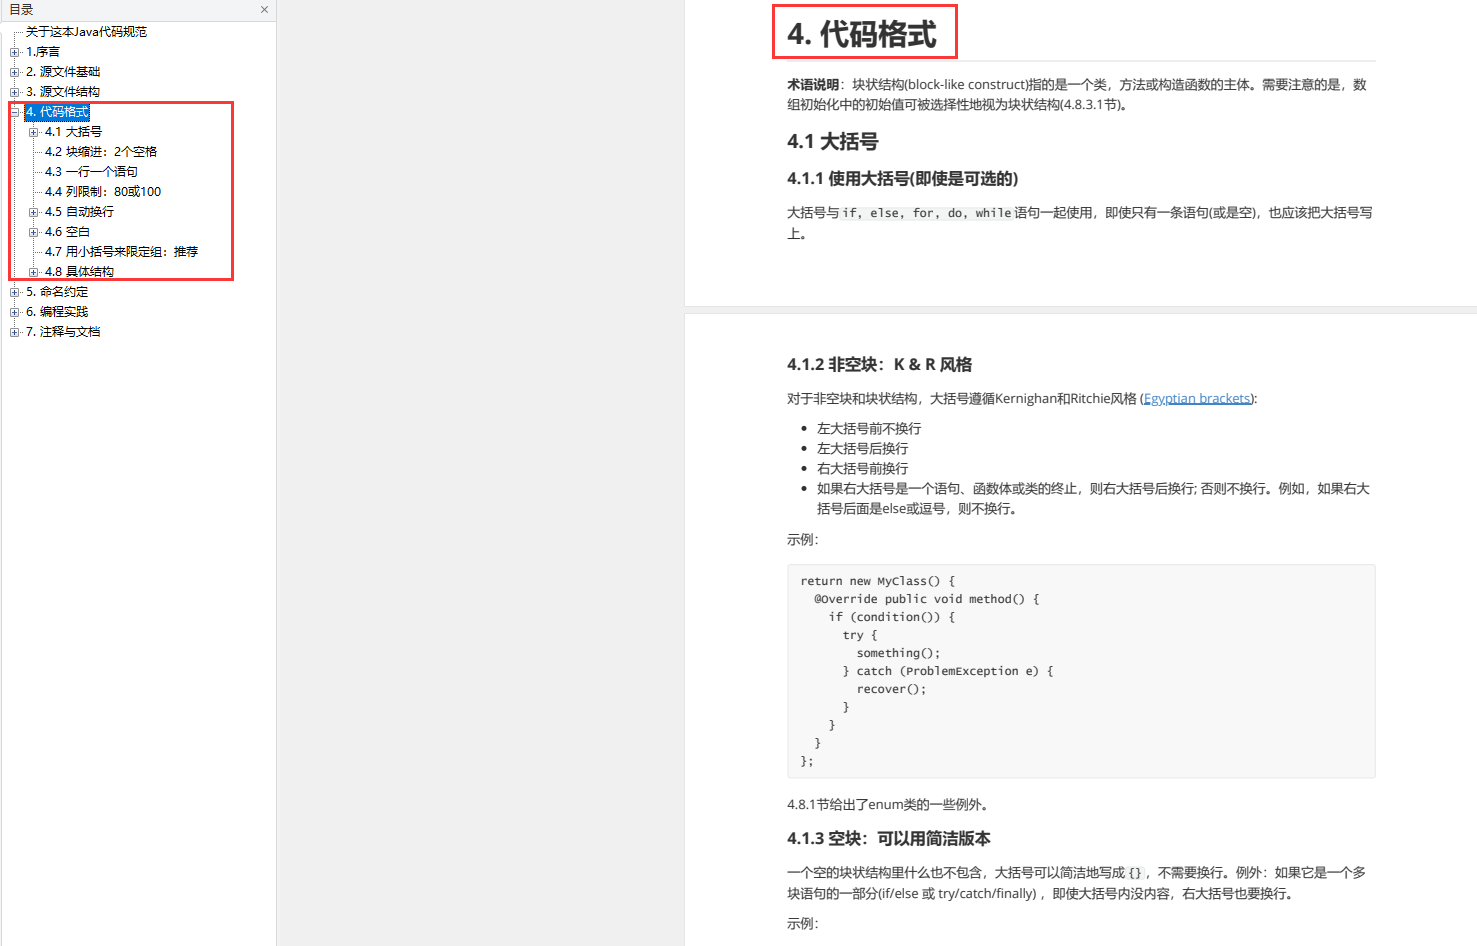Click heading 4.1.1 使用大括号(即使是可选的)
This screenshot has width=1477, height=946.
tap(902, 179)
